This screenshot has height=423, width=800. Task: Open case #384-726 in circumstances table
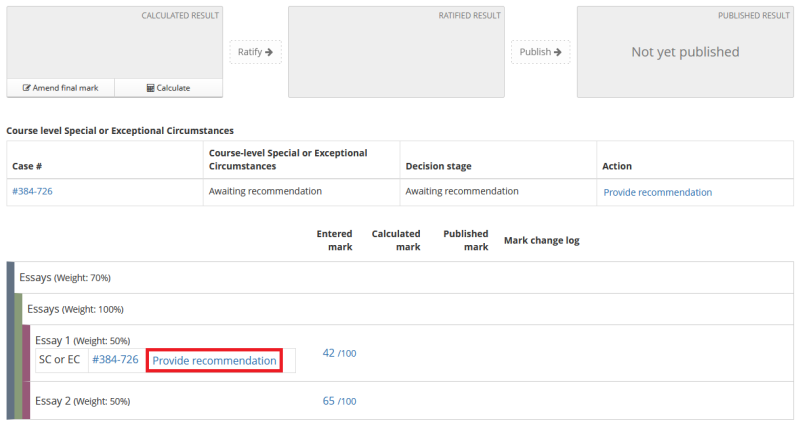pyautogui.click(x=32, y=191)
